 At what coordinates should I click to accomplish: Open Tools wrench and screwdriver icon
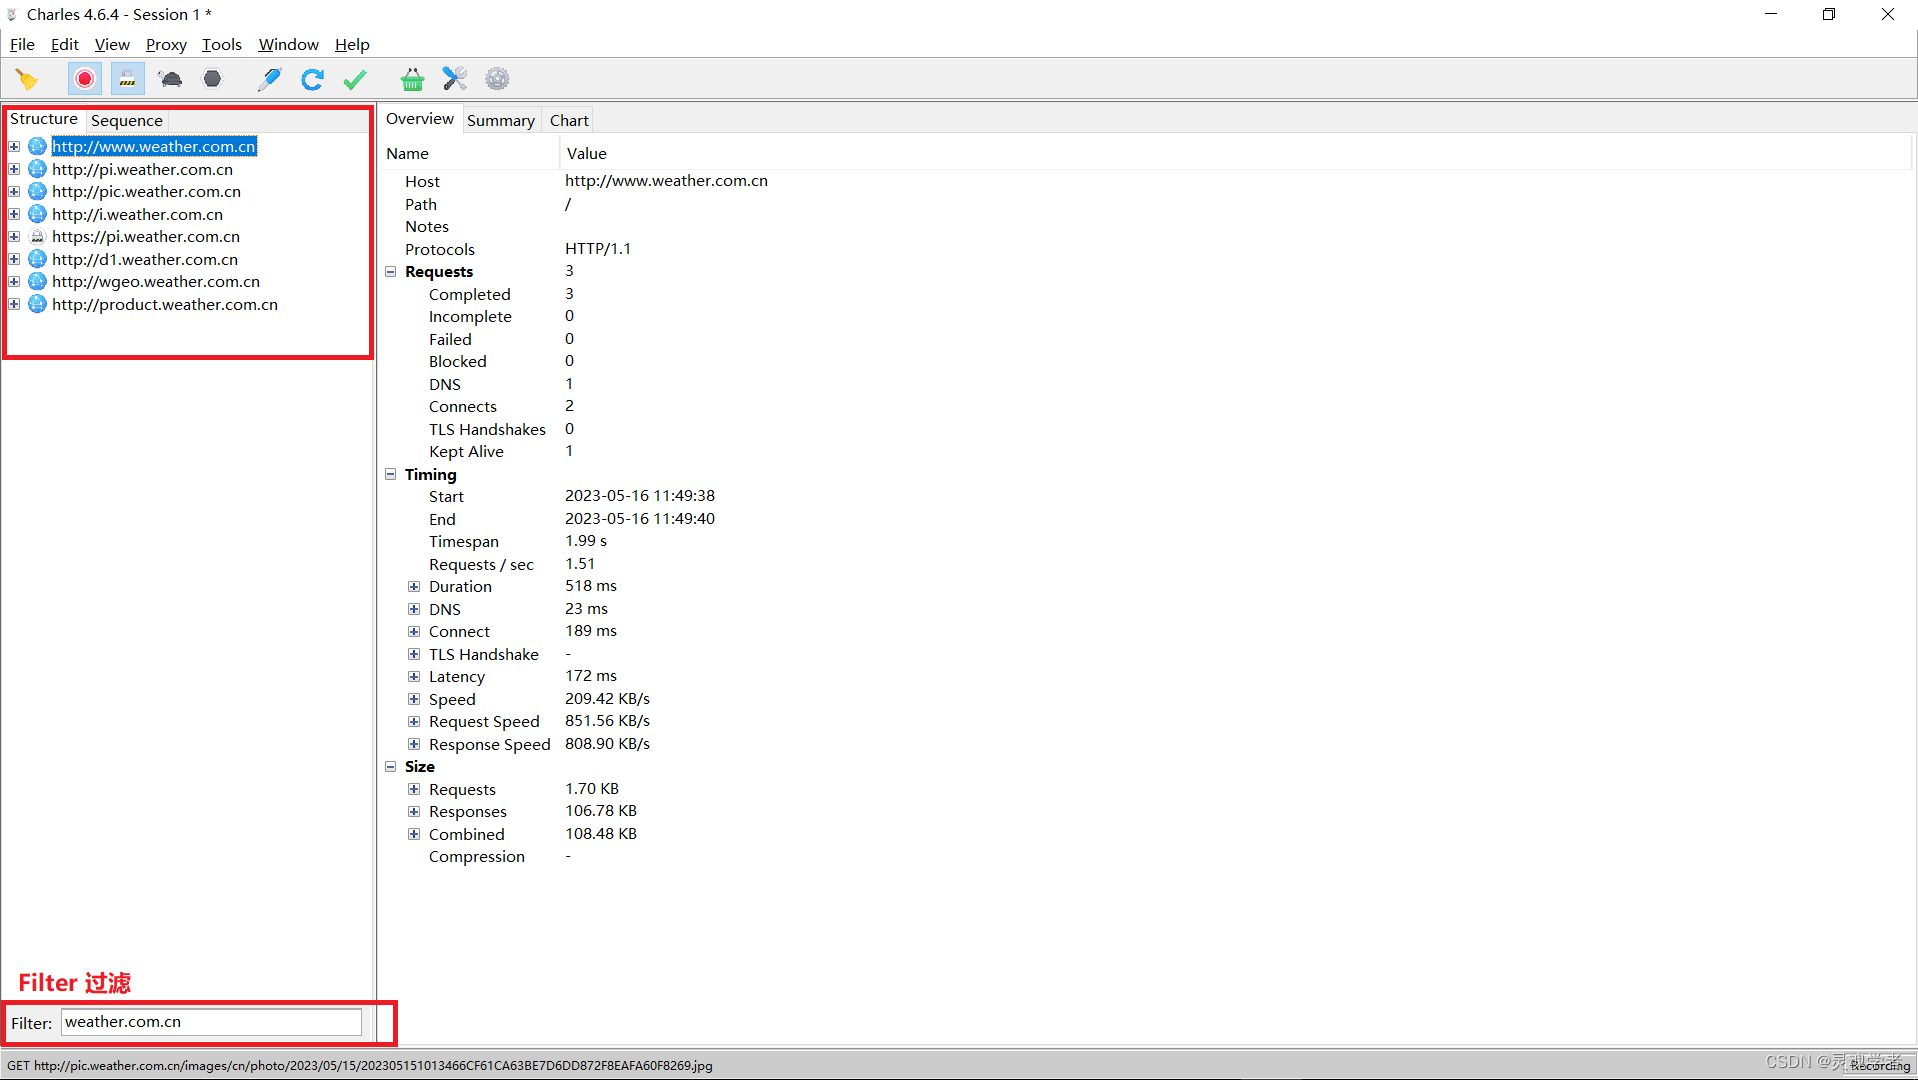click(x=455, y=79)
